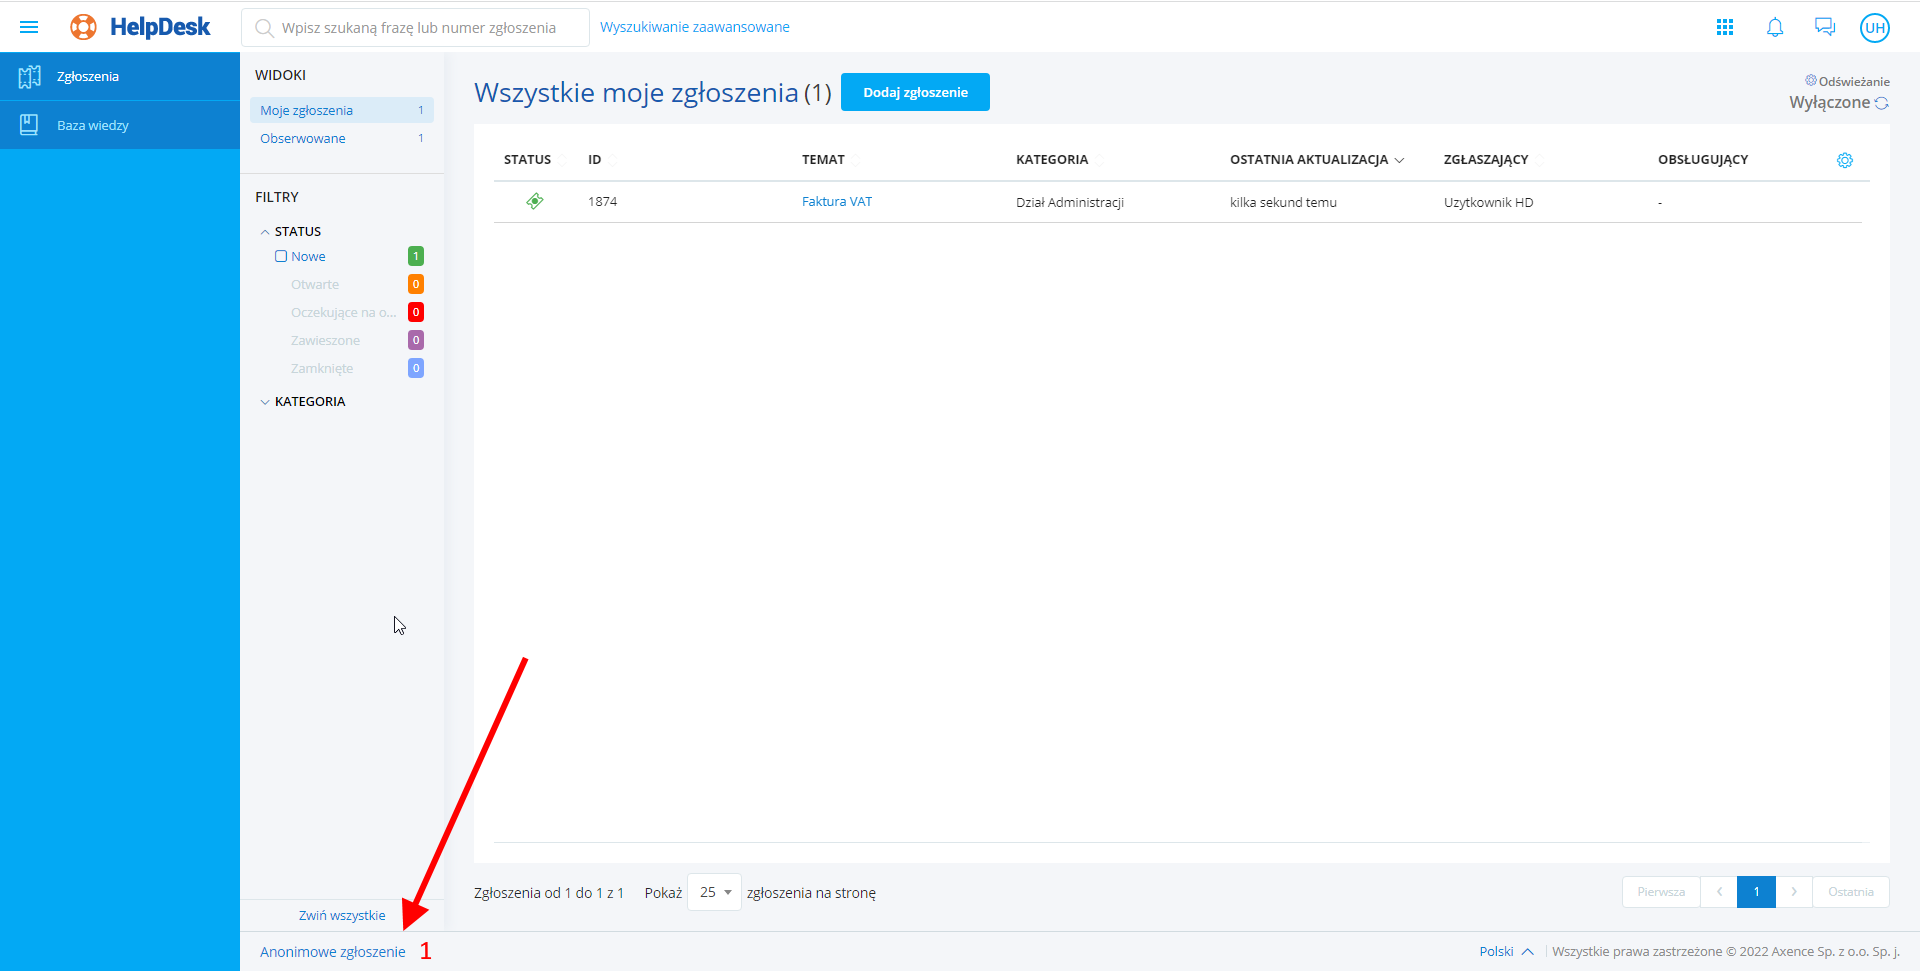Select the Obserwowane view
This screenshot has width=1920, height=971.
(x=303, y=139)
